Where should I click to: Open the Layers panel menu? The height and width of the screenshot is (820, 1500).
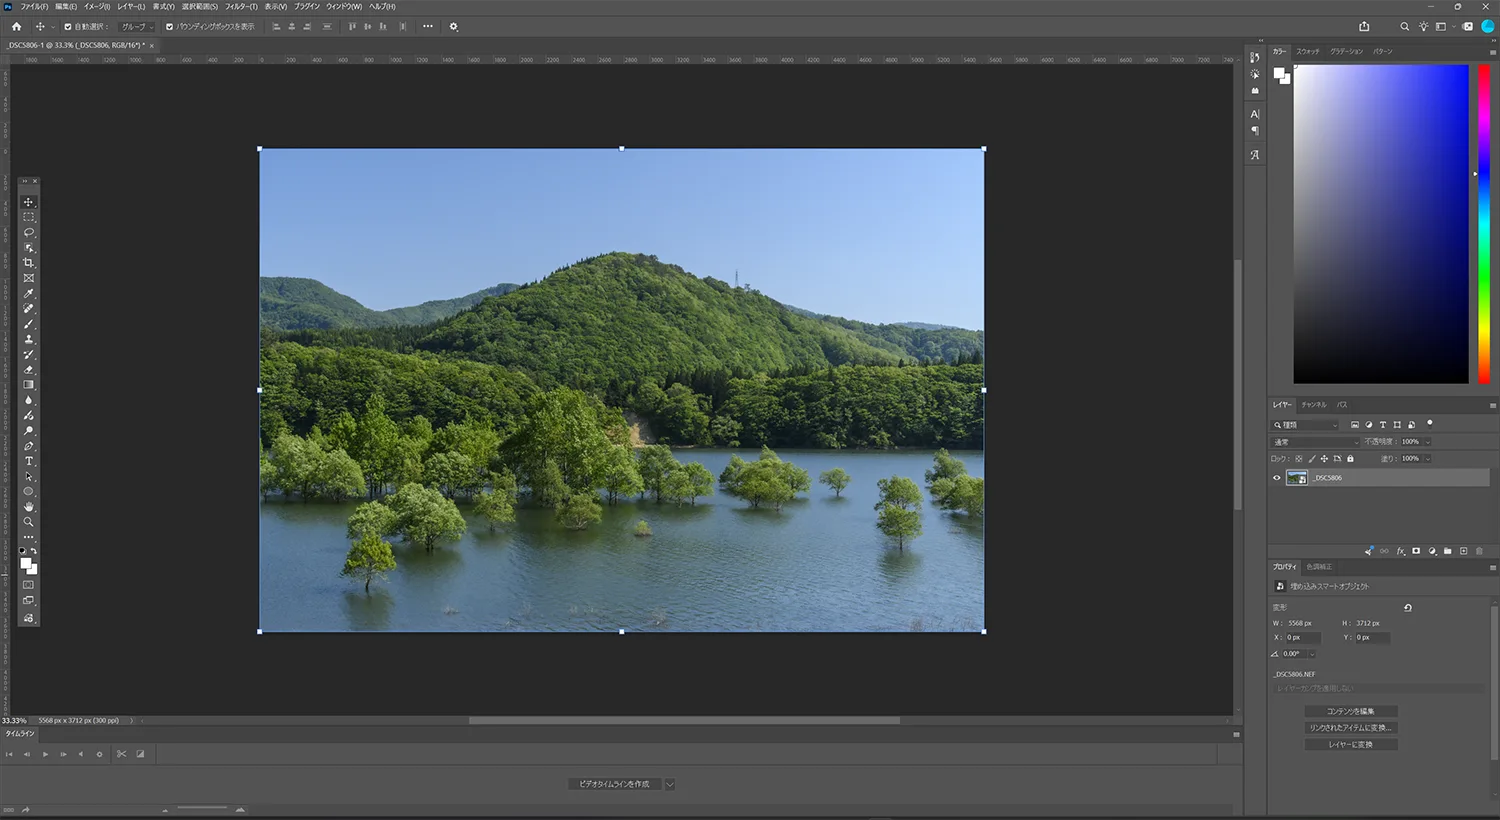coord(1493,405)
